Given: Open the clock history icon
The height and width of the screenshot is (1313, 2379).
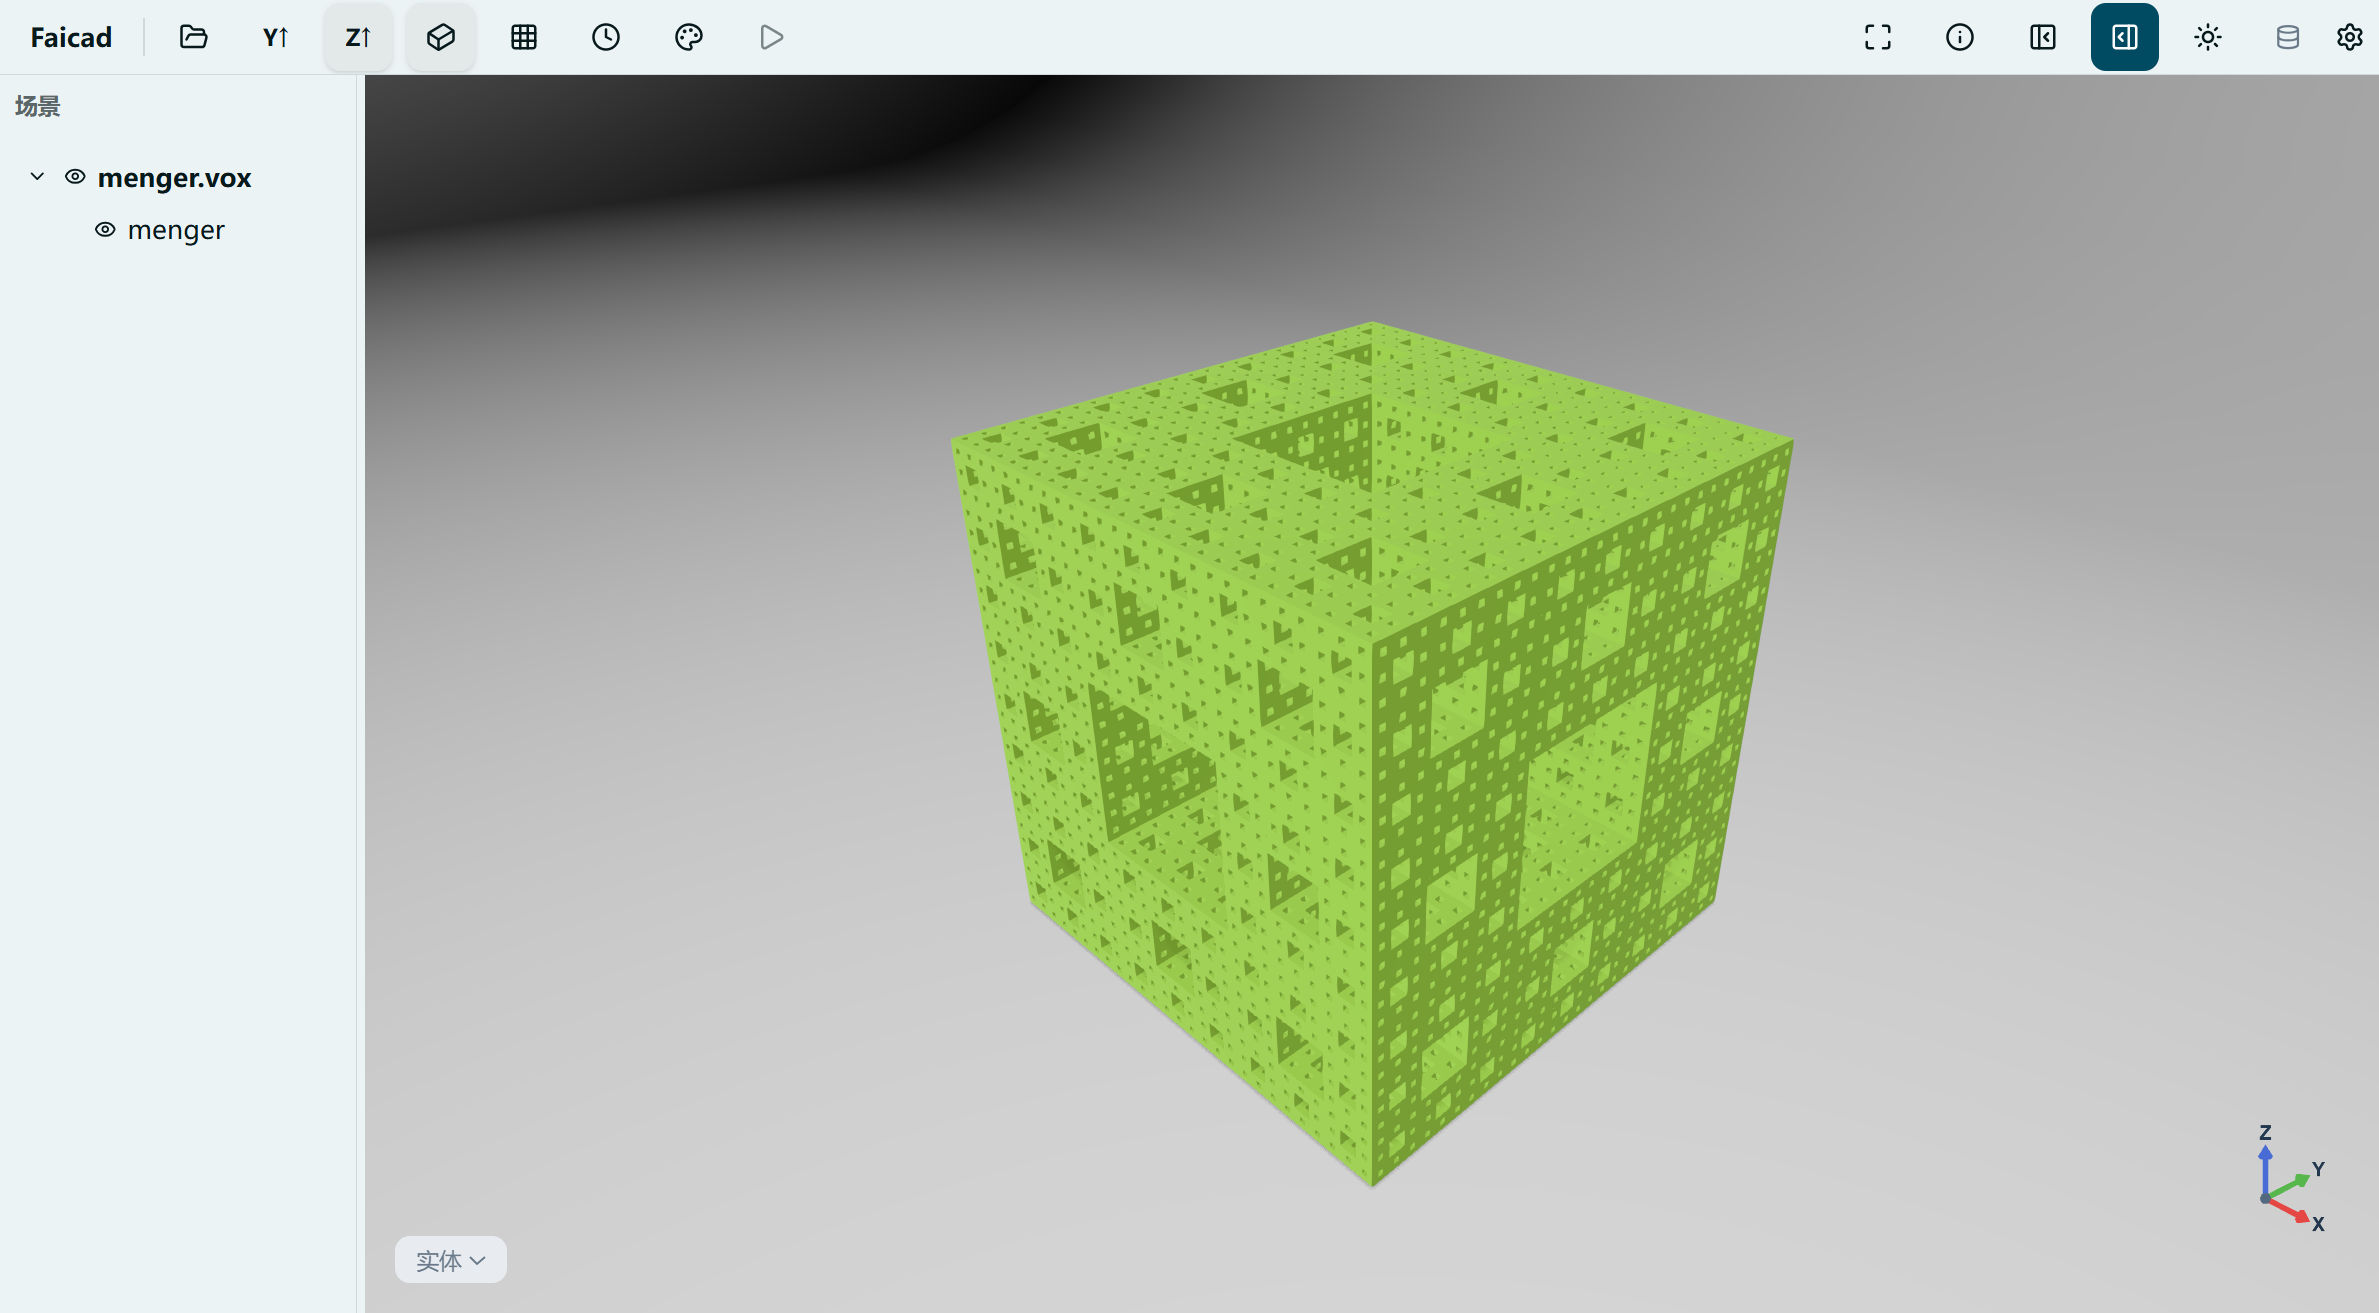Looking at the screenshot, I should pos(606,37).
